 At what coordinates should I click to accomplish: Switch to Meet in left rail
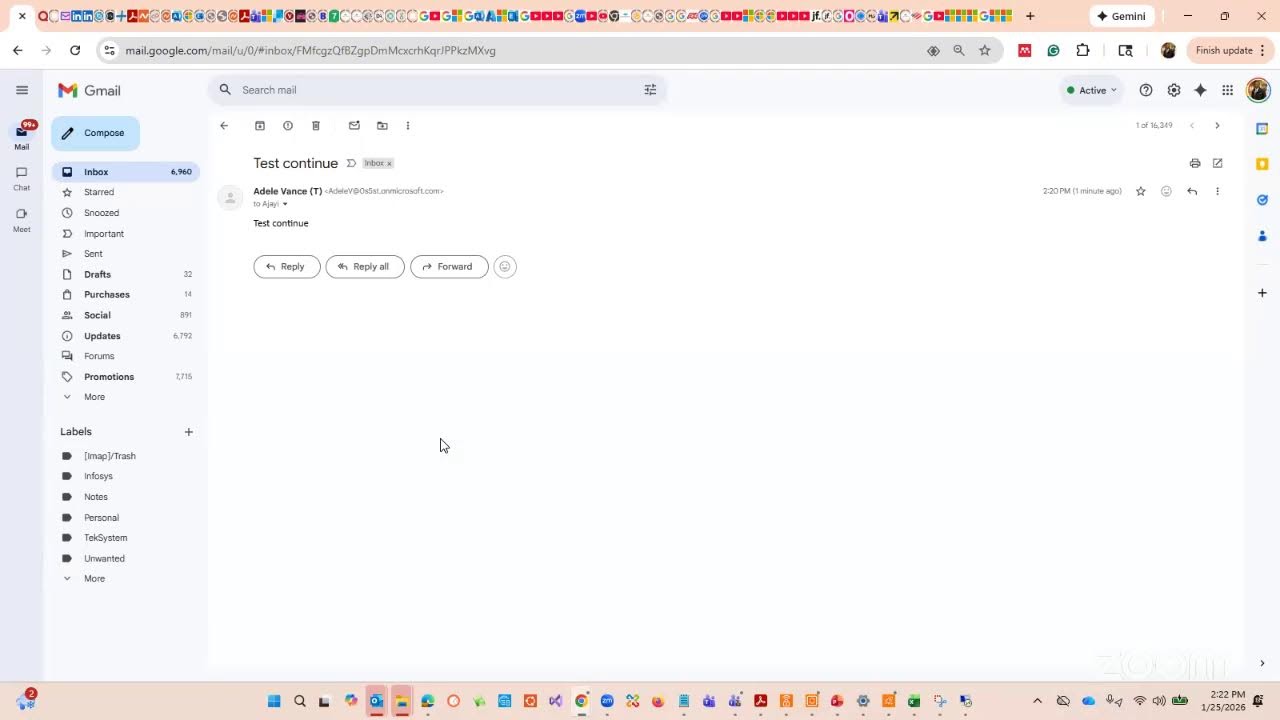(x=22, y=220)
